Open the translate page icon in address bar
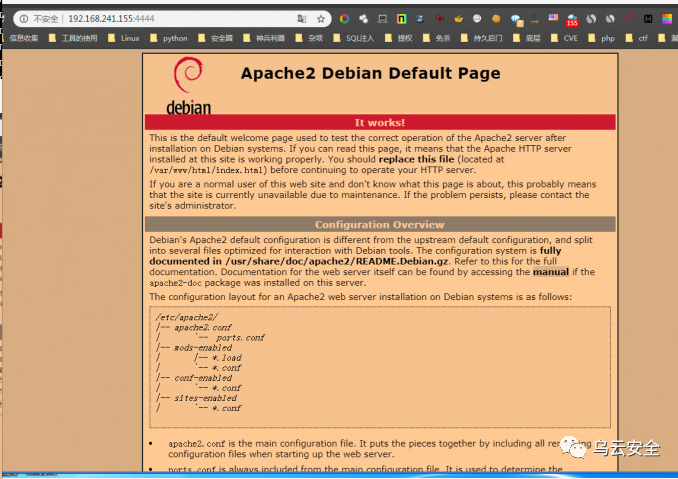The height and width of the screenshot is (479, 678). (x=302, y=19)
